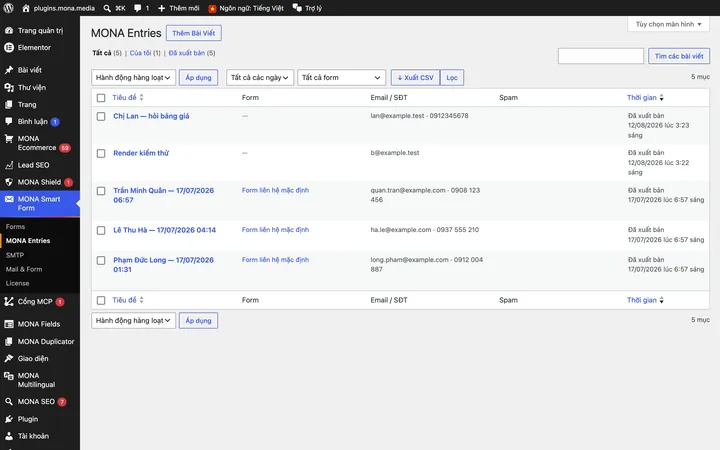
Task: Tick the select-all checkbox in table header
Action: tap(101, 98)
